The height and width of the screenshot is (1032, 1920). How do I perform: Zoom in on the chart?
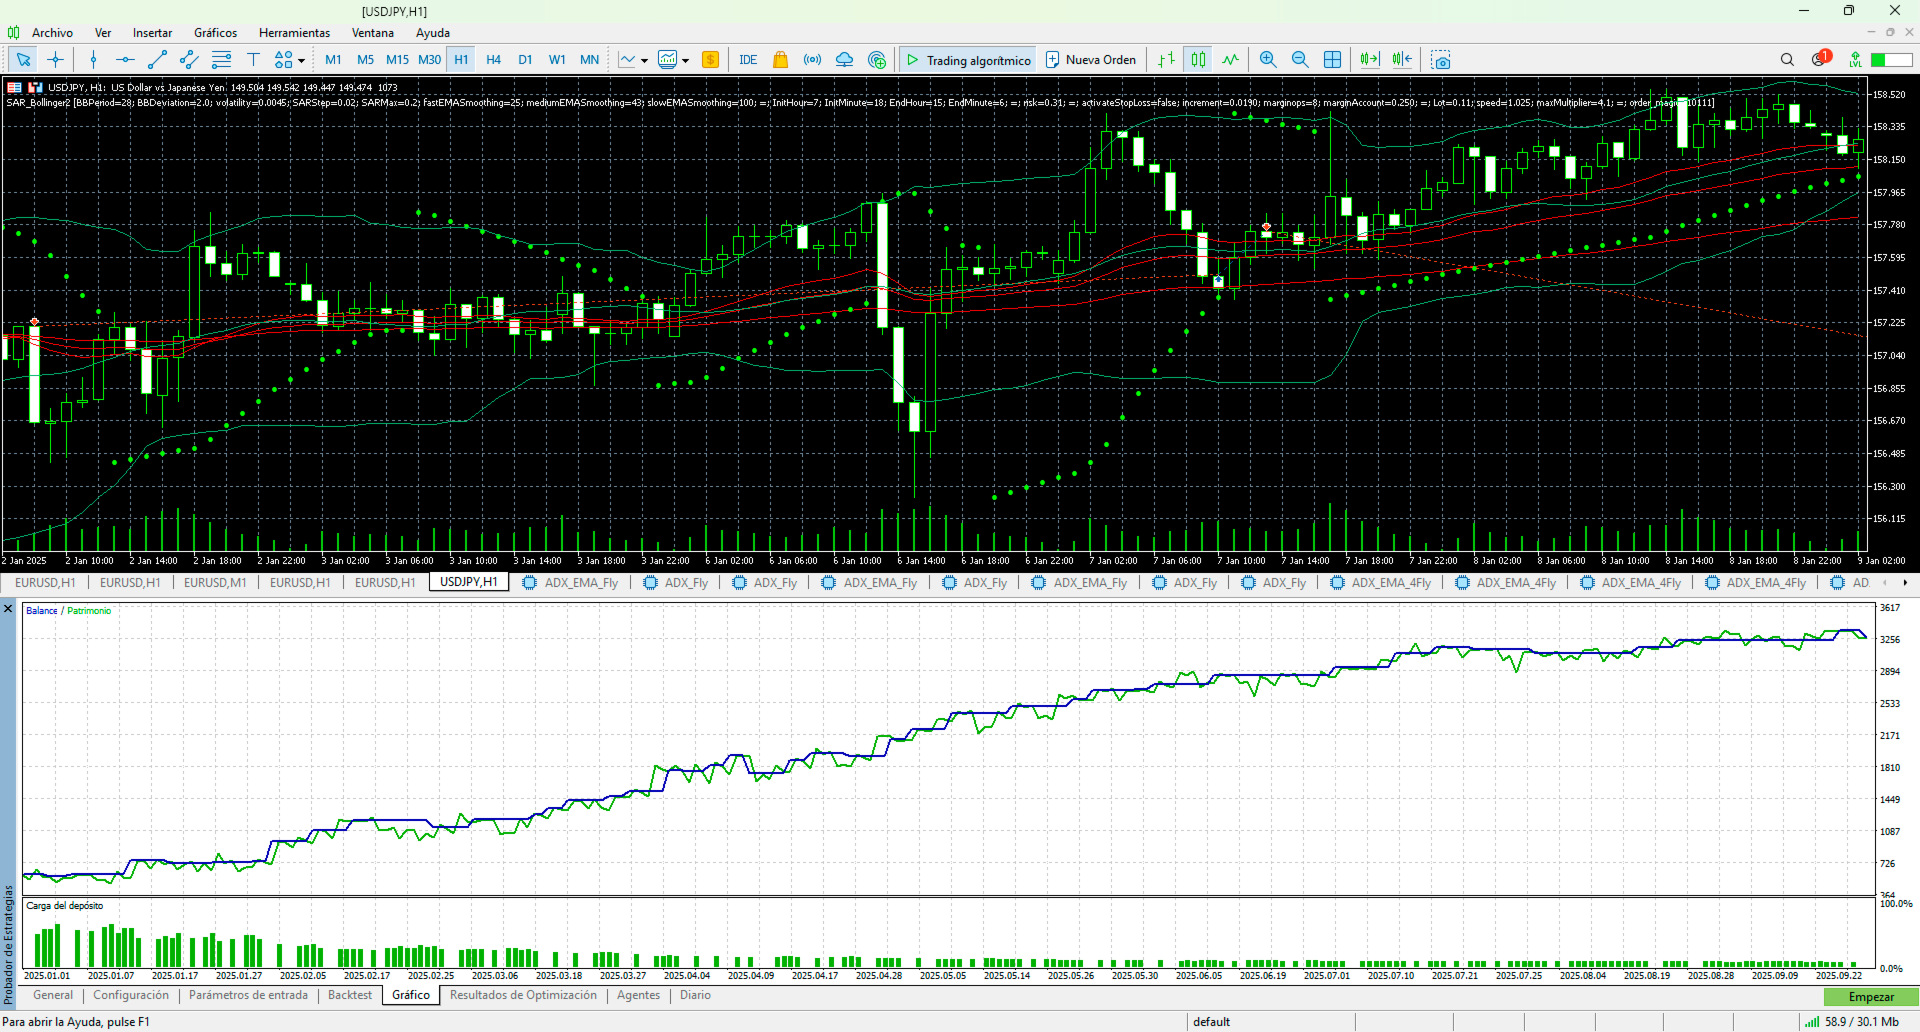[1268, 60]
